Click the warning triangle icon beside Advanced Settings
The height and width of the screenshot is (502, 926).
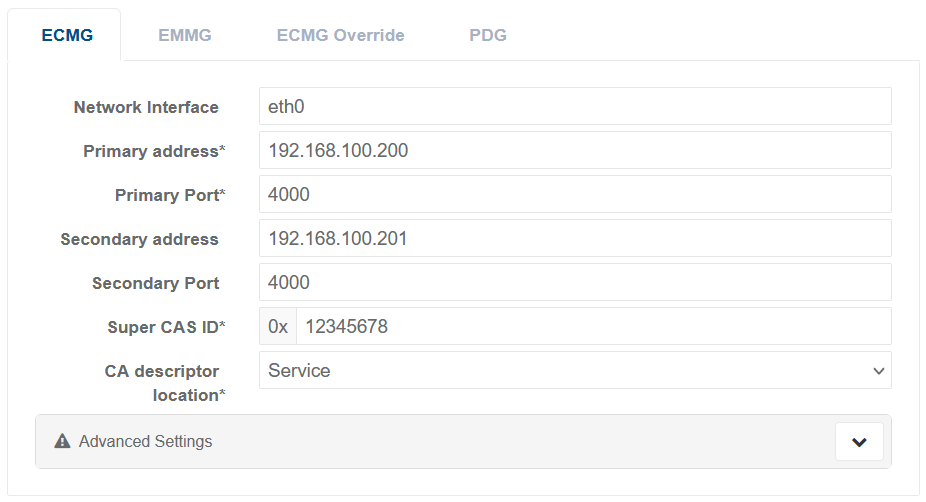pos(62,441)
